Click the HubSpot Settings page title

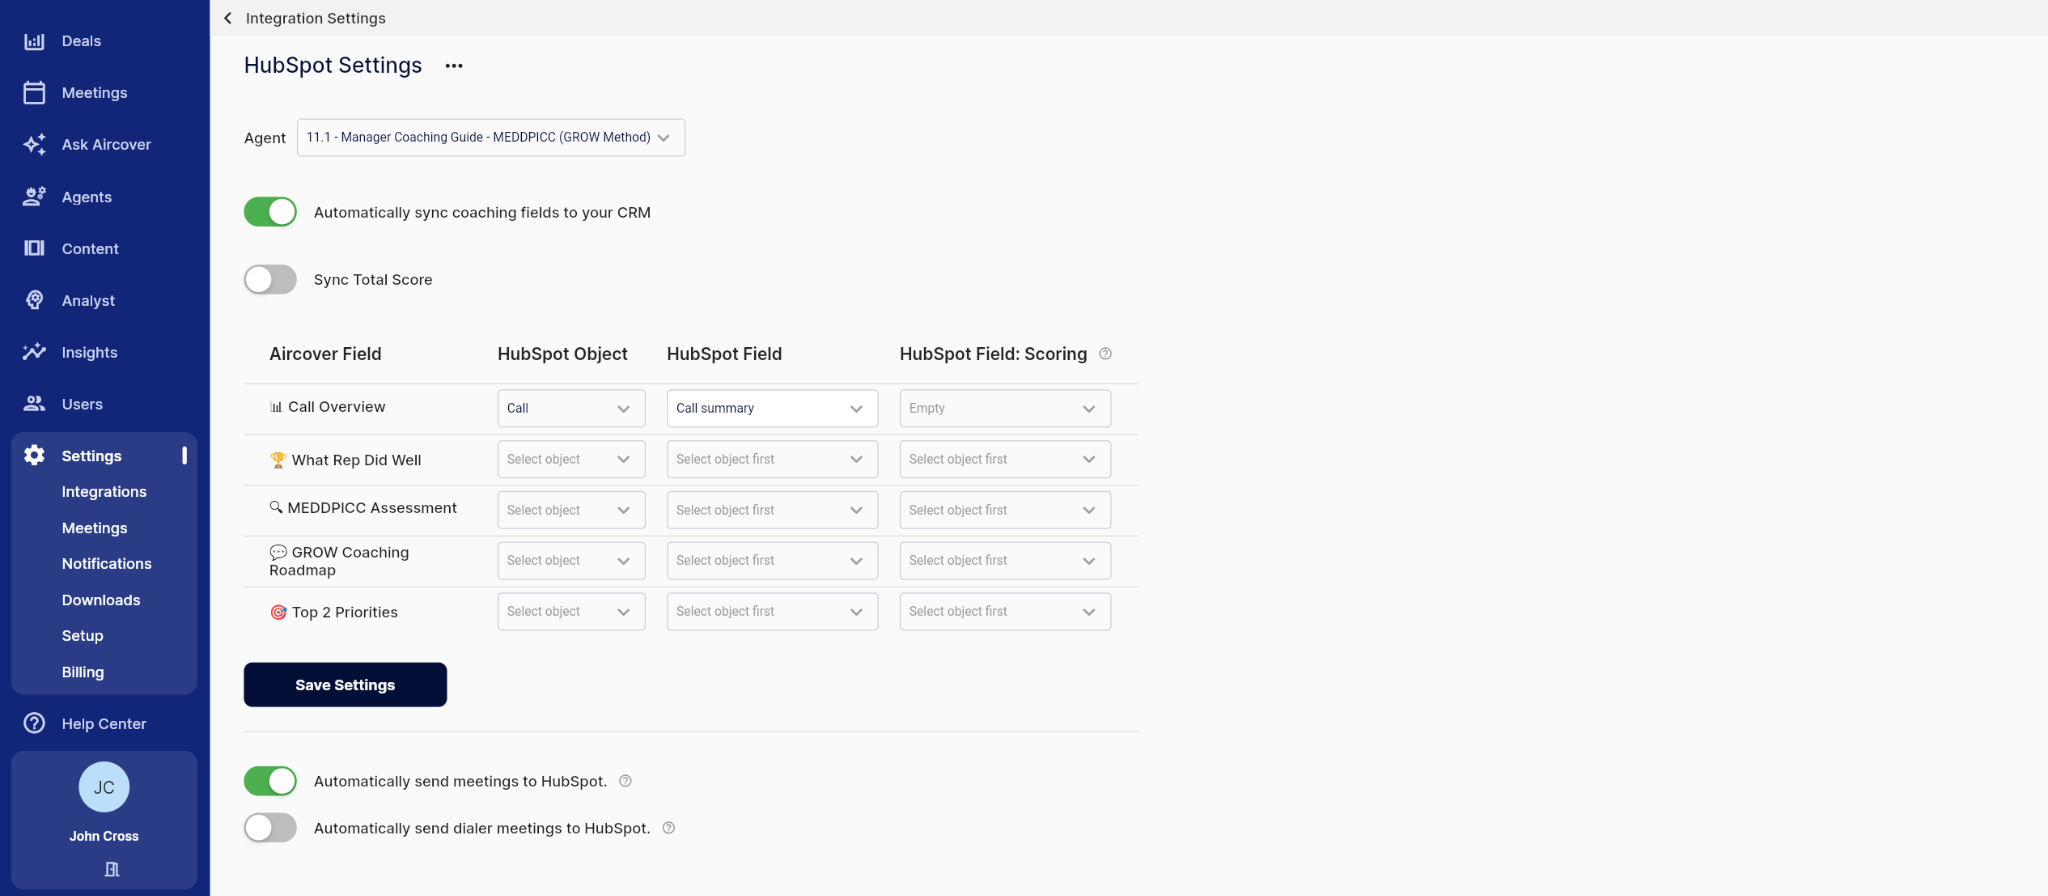tap(333, 65)
